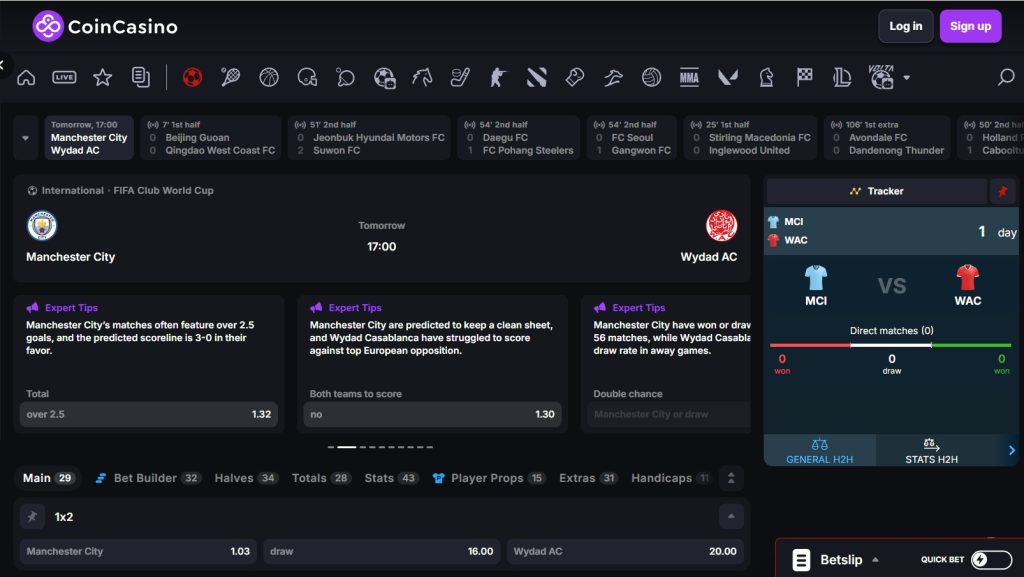1024x577 pixels.
Task: Select the League of Legends icon
Action: point(842,78)
